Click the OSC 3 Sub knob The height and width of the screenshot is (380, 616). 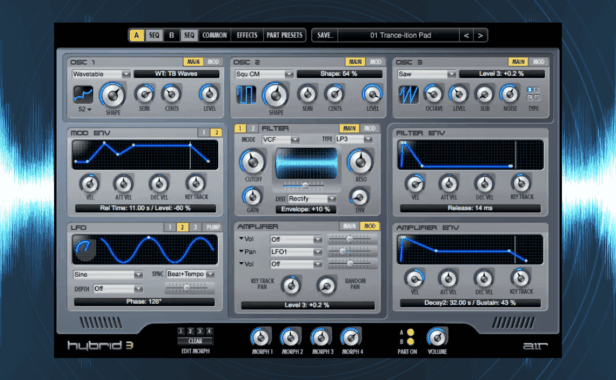point(484,94)
